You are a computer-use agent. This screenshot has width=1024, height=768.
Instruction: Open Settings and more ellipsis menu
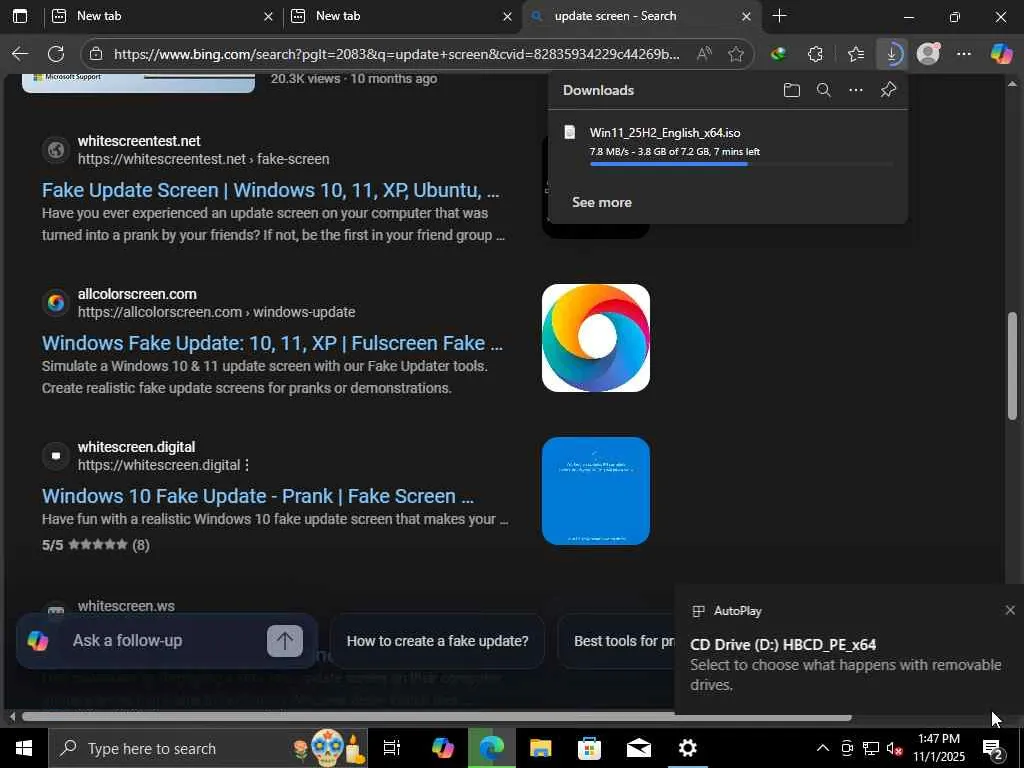click(964, 54)
